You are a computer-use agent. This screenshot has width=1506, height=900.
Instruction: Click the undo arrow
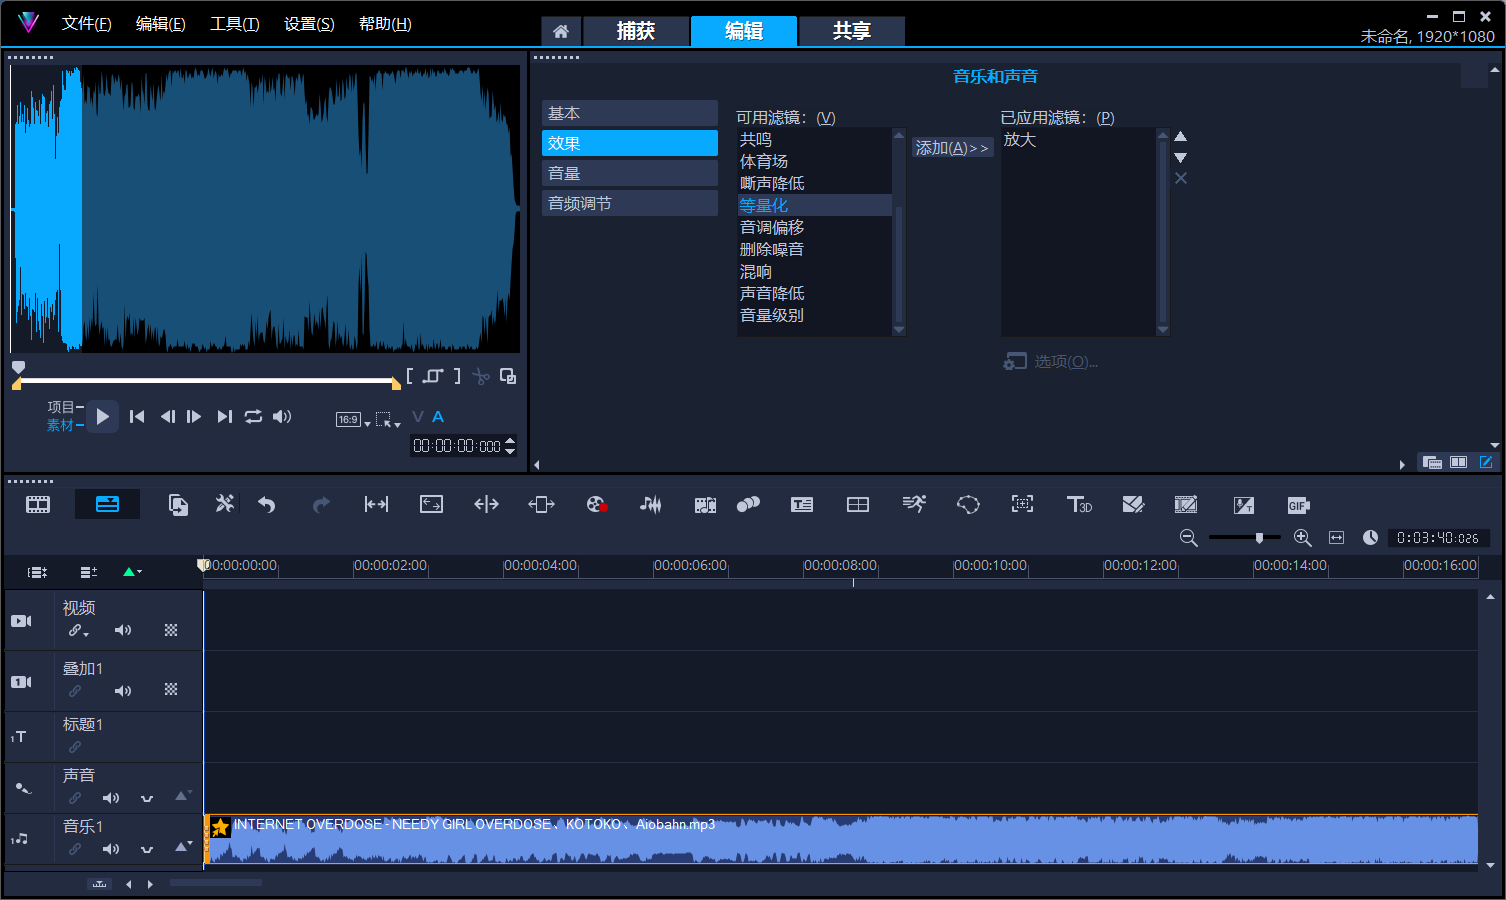tap(266, 505)
